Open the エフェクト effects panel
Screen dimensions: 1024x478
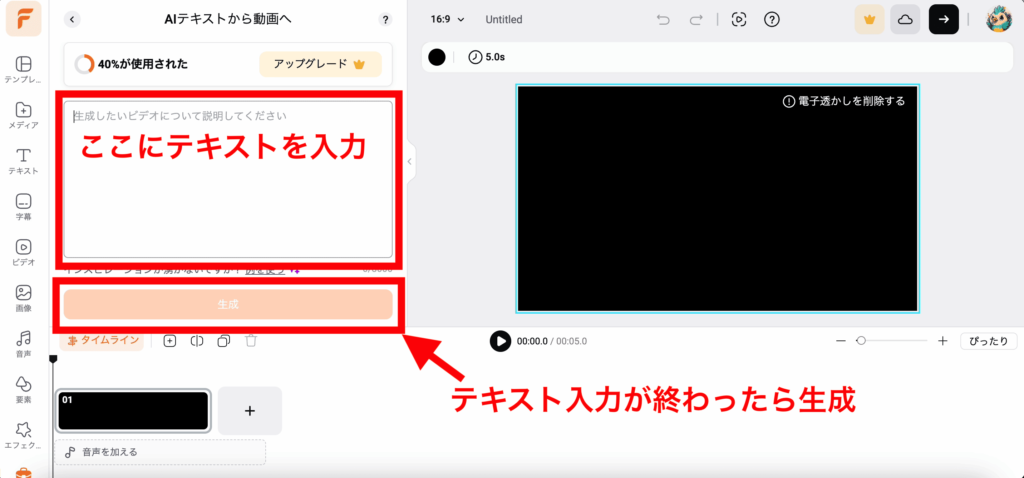24,436
